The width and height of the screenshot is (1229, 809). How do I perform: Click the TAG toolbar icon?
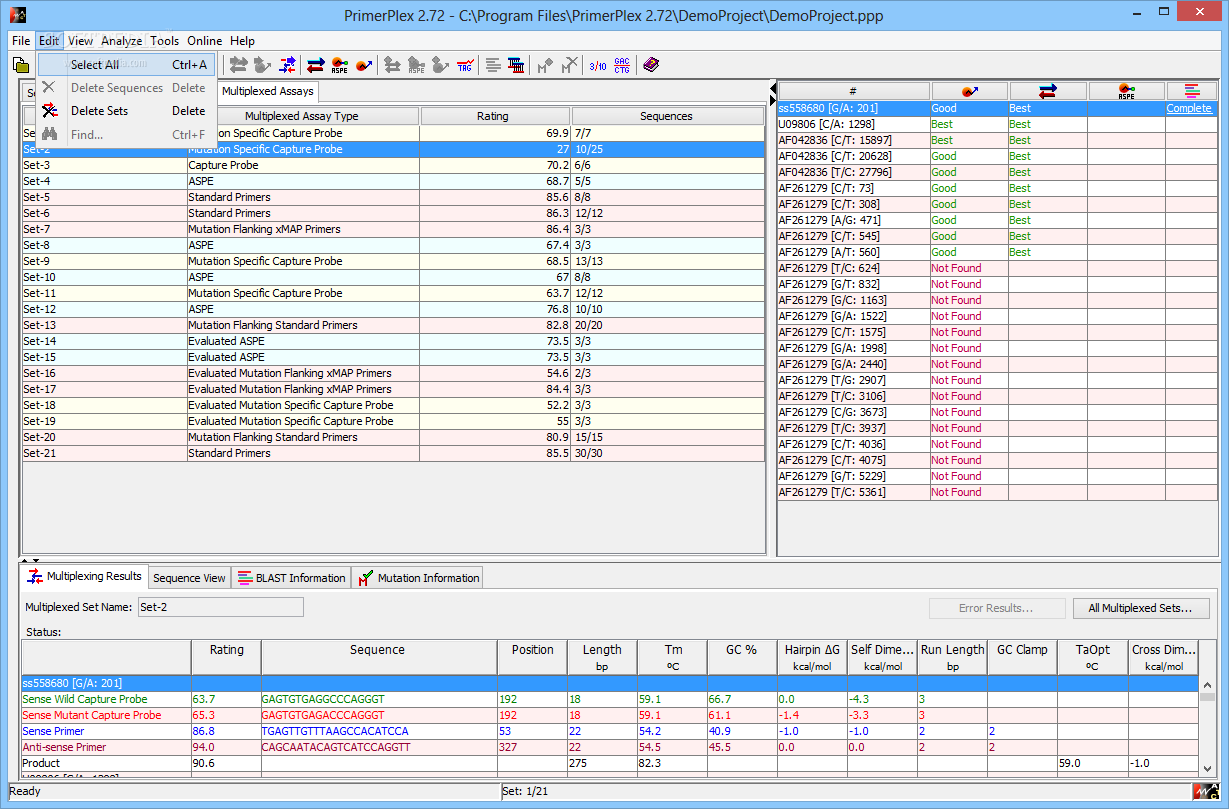pyautogui.click(x=465, y=65)
